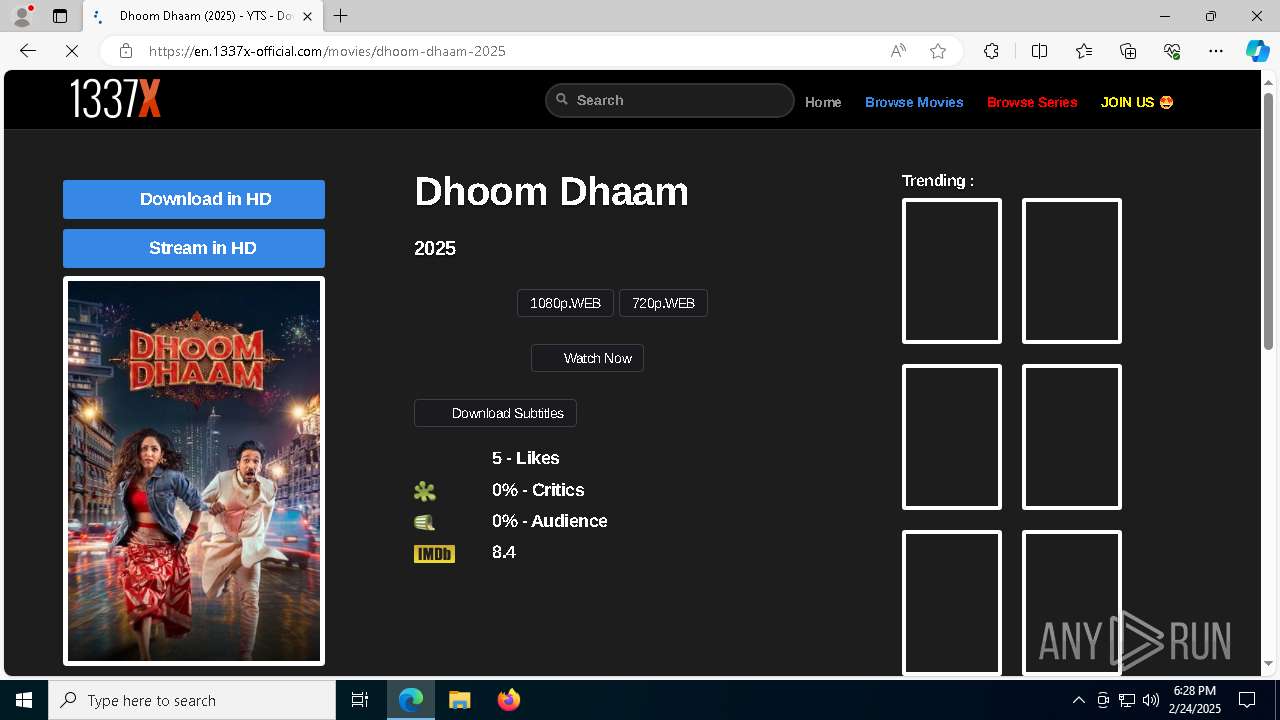Click the green splat Critics icon
This screenshot has height=720, width=1280.
[x=425, y=491]
